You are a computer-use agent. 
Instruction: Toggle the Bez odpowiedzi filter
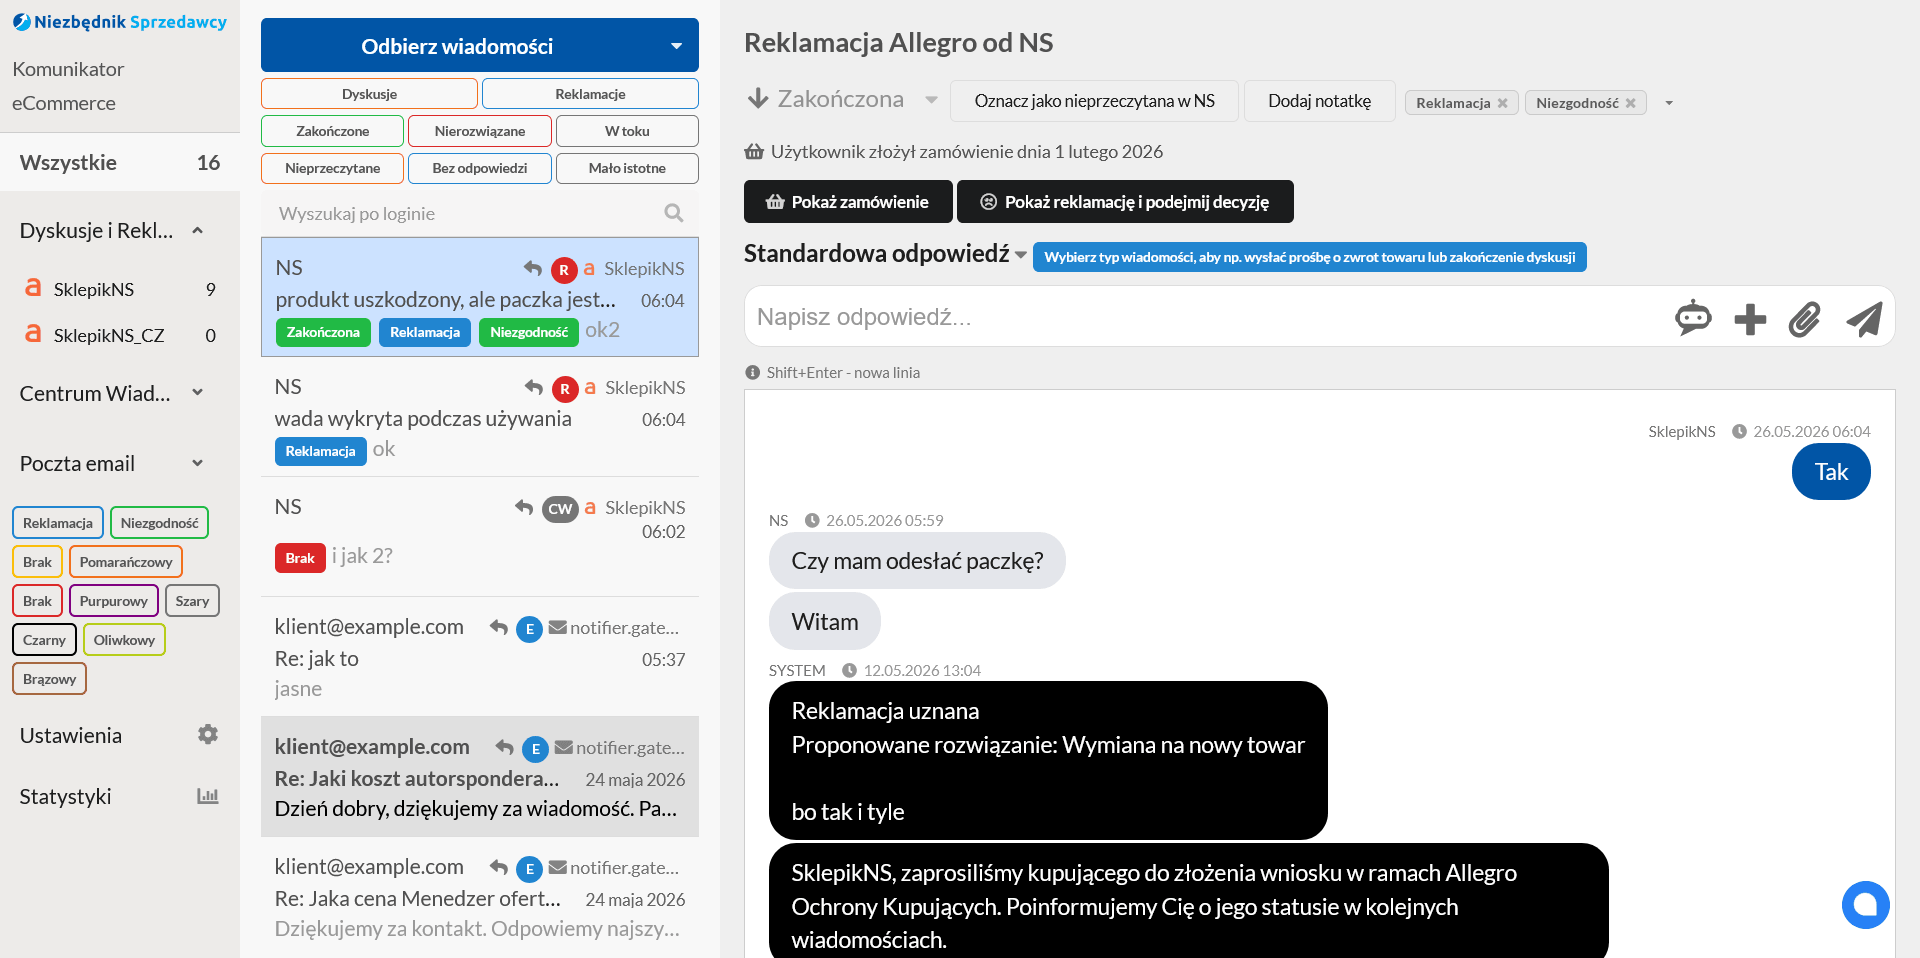coord(480,168)
